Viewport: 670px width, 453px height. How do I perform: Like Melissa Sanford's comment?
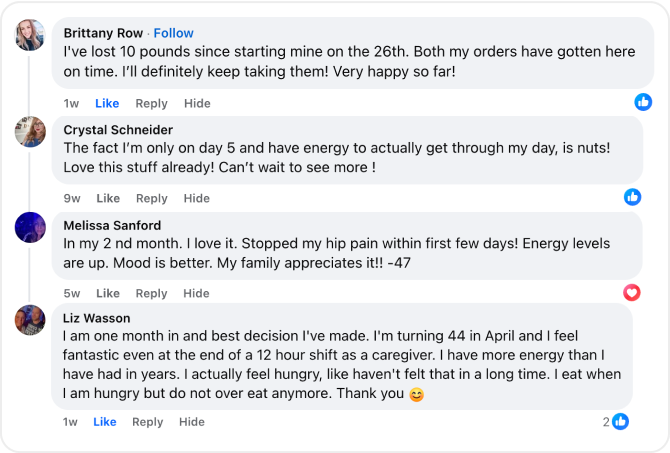108,293
